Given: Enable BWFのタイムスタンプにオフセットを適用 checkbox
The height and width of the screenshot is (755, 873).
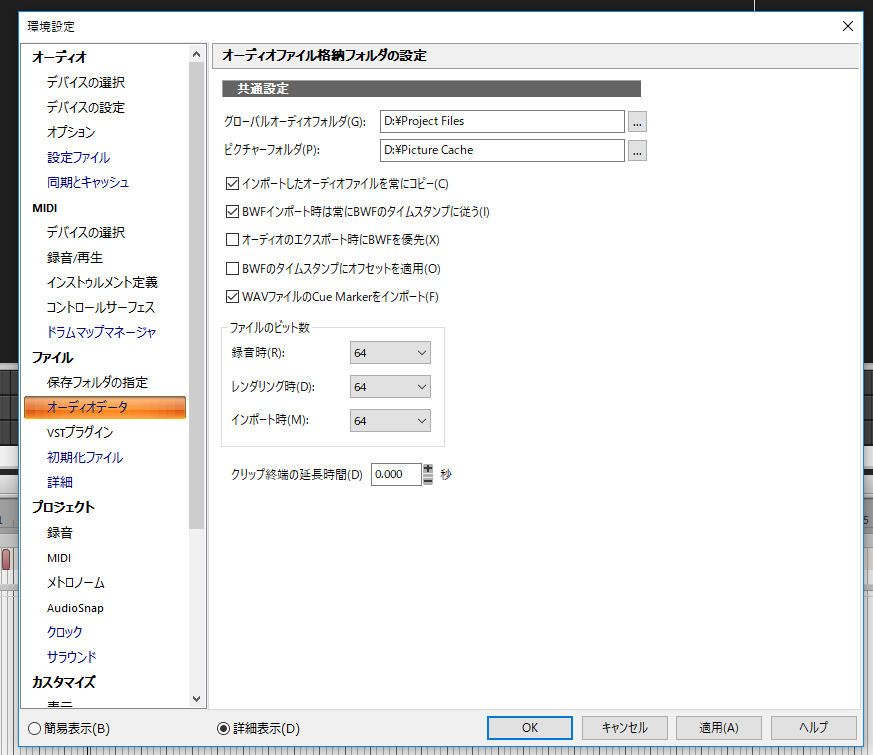Looking at the screenshot, I should (233, 268).
